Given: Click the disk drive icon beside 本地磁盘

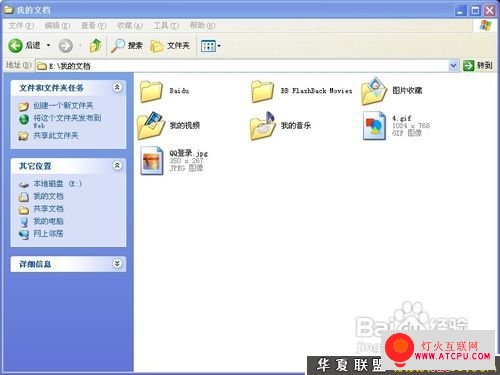Looking at the screenshot, I should 24,184.
